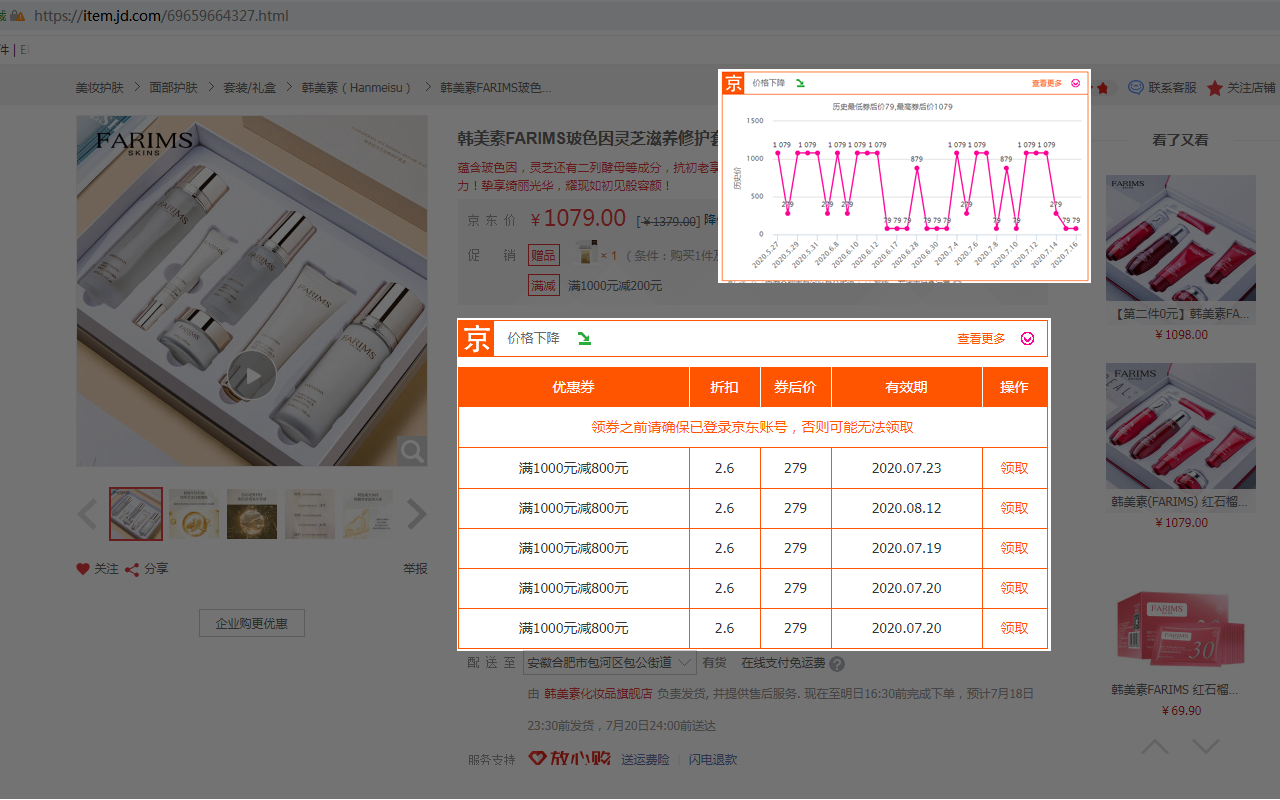Click the 优惠券 table column header
The height and width of the screenshot is (800, 1280).
pos(573,387)
